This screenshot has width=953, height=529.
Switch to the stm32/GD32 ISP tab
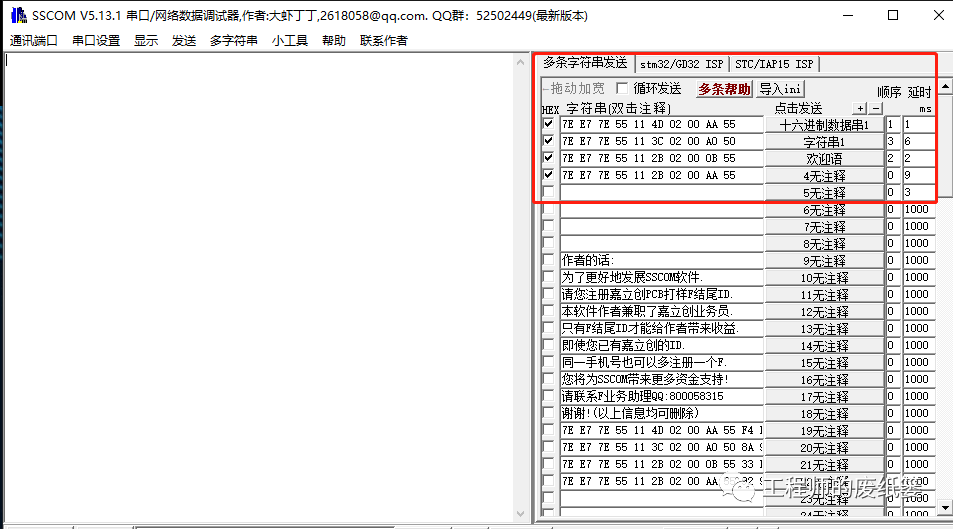pos(681,64)
